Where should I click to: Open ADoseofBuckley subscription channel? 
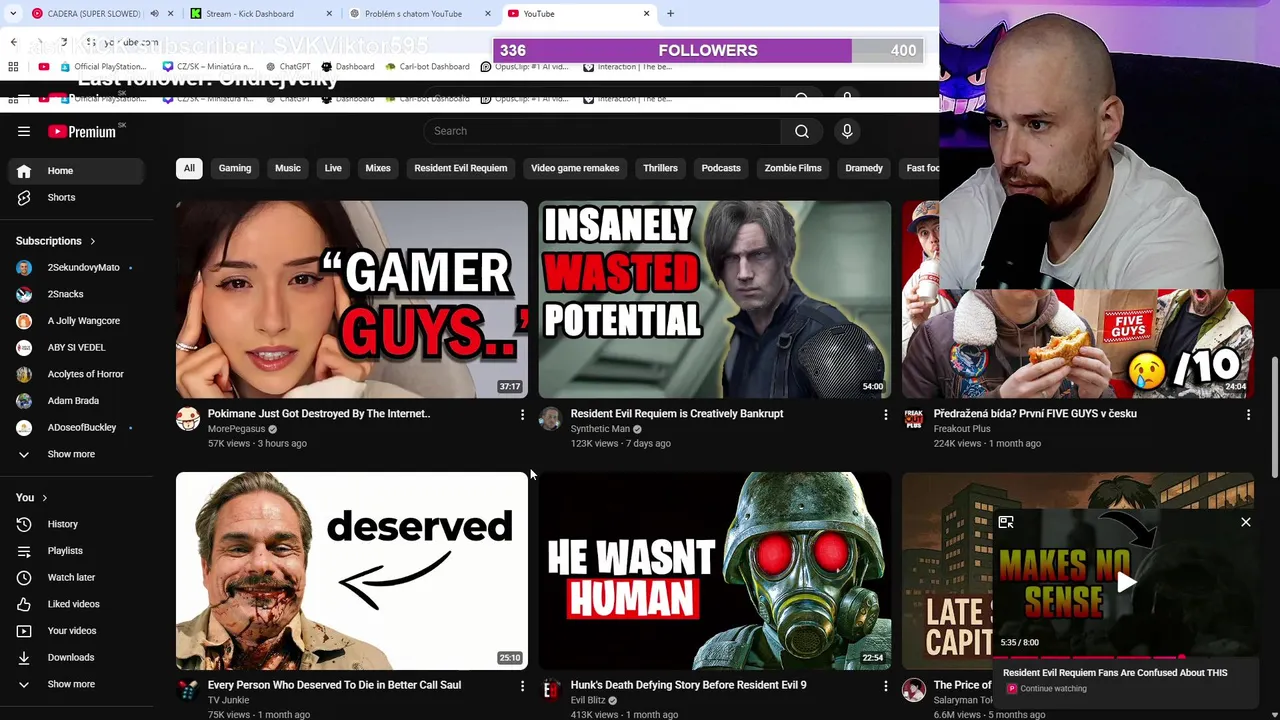76,428
